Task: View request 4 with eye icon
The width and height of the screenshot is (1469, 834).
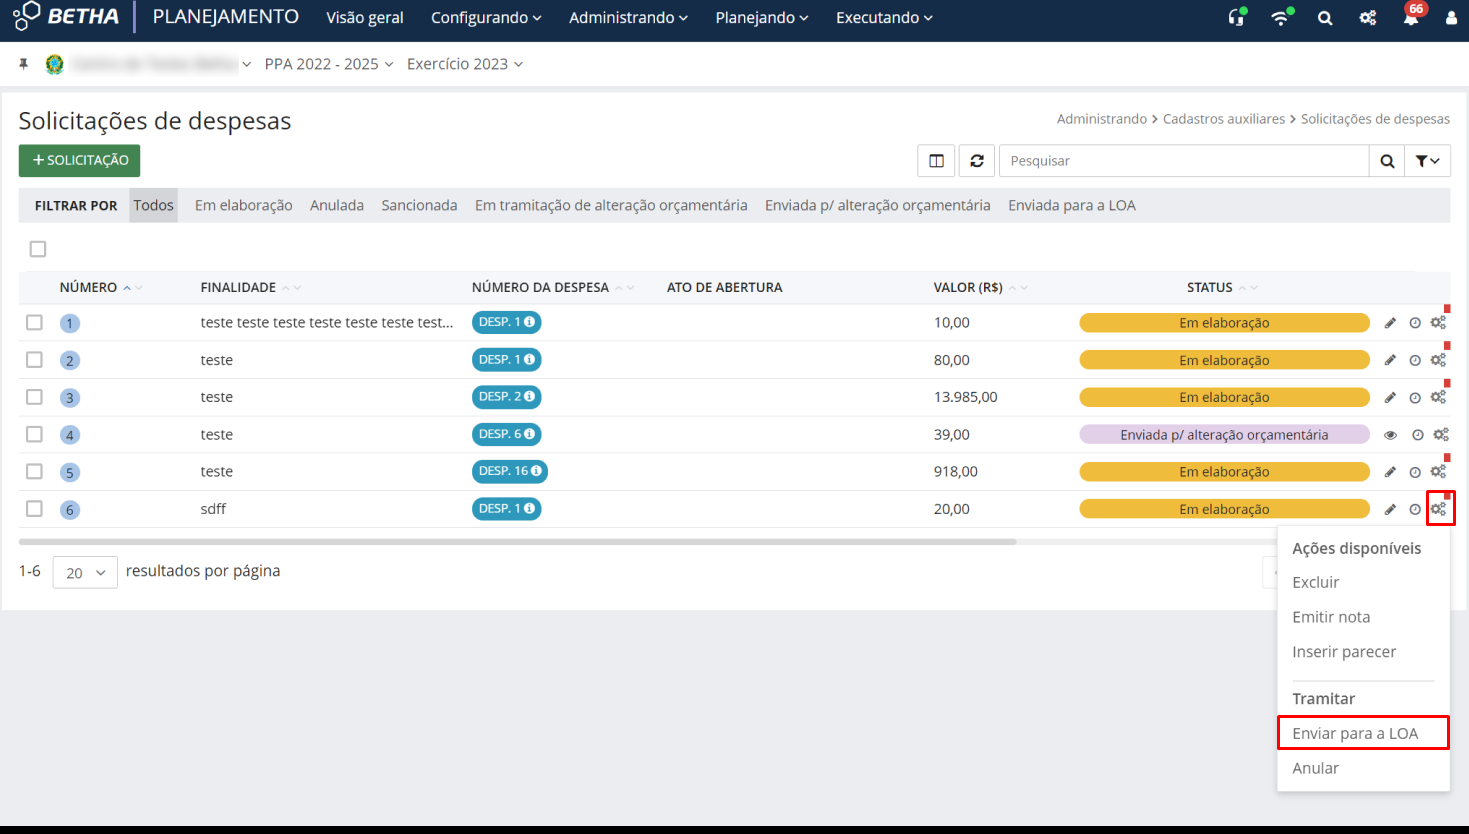Action: tap(1390, 435)
